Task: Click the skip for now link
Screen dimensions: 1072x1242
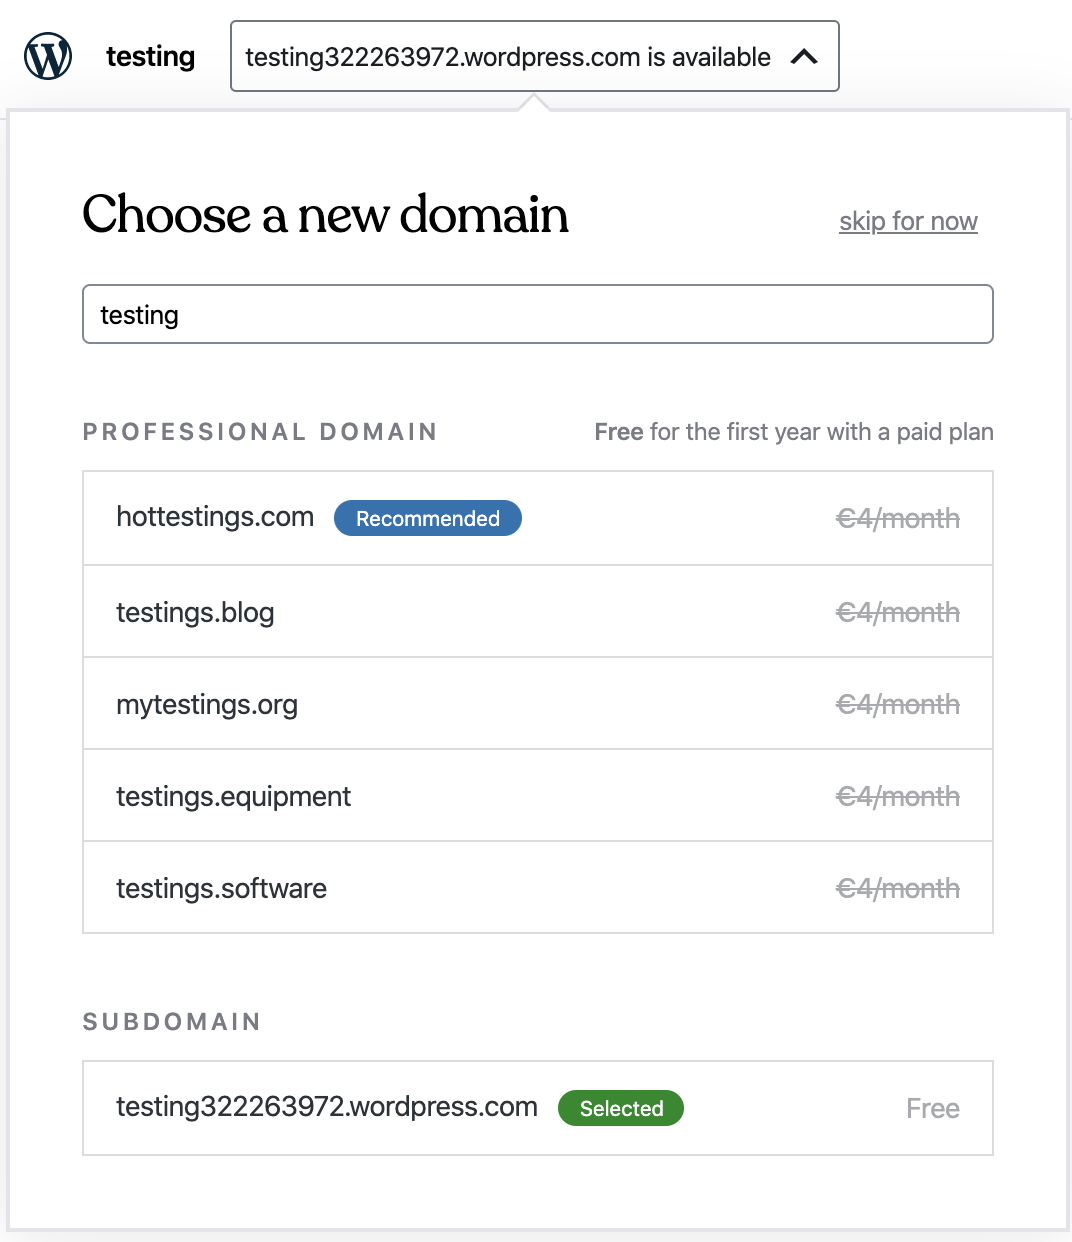Action: point(908,221)
